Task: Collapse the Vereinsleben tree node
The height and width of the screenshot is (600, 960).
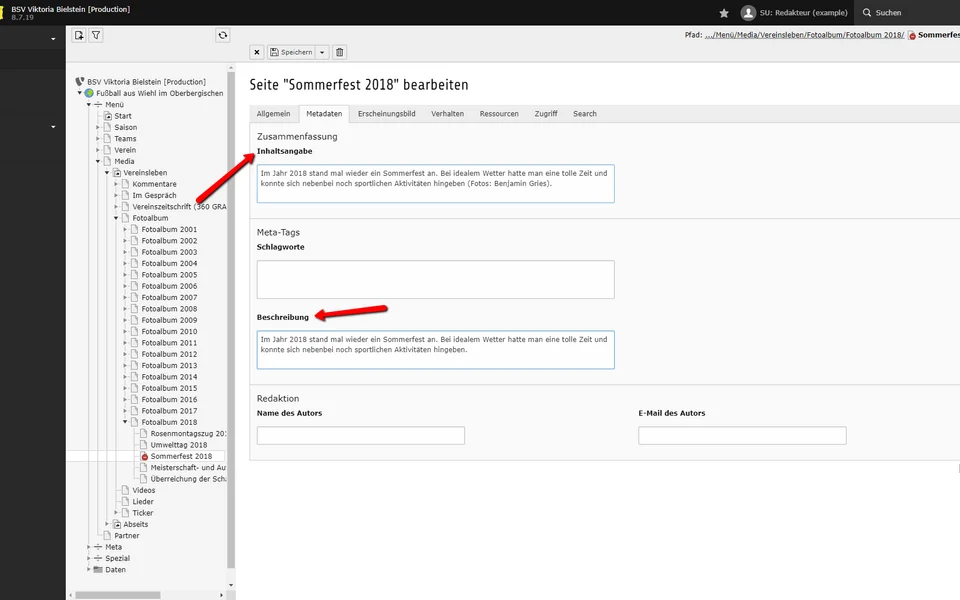Action: (x=107, y=173)
